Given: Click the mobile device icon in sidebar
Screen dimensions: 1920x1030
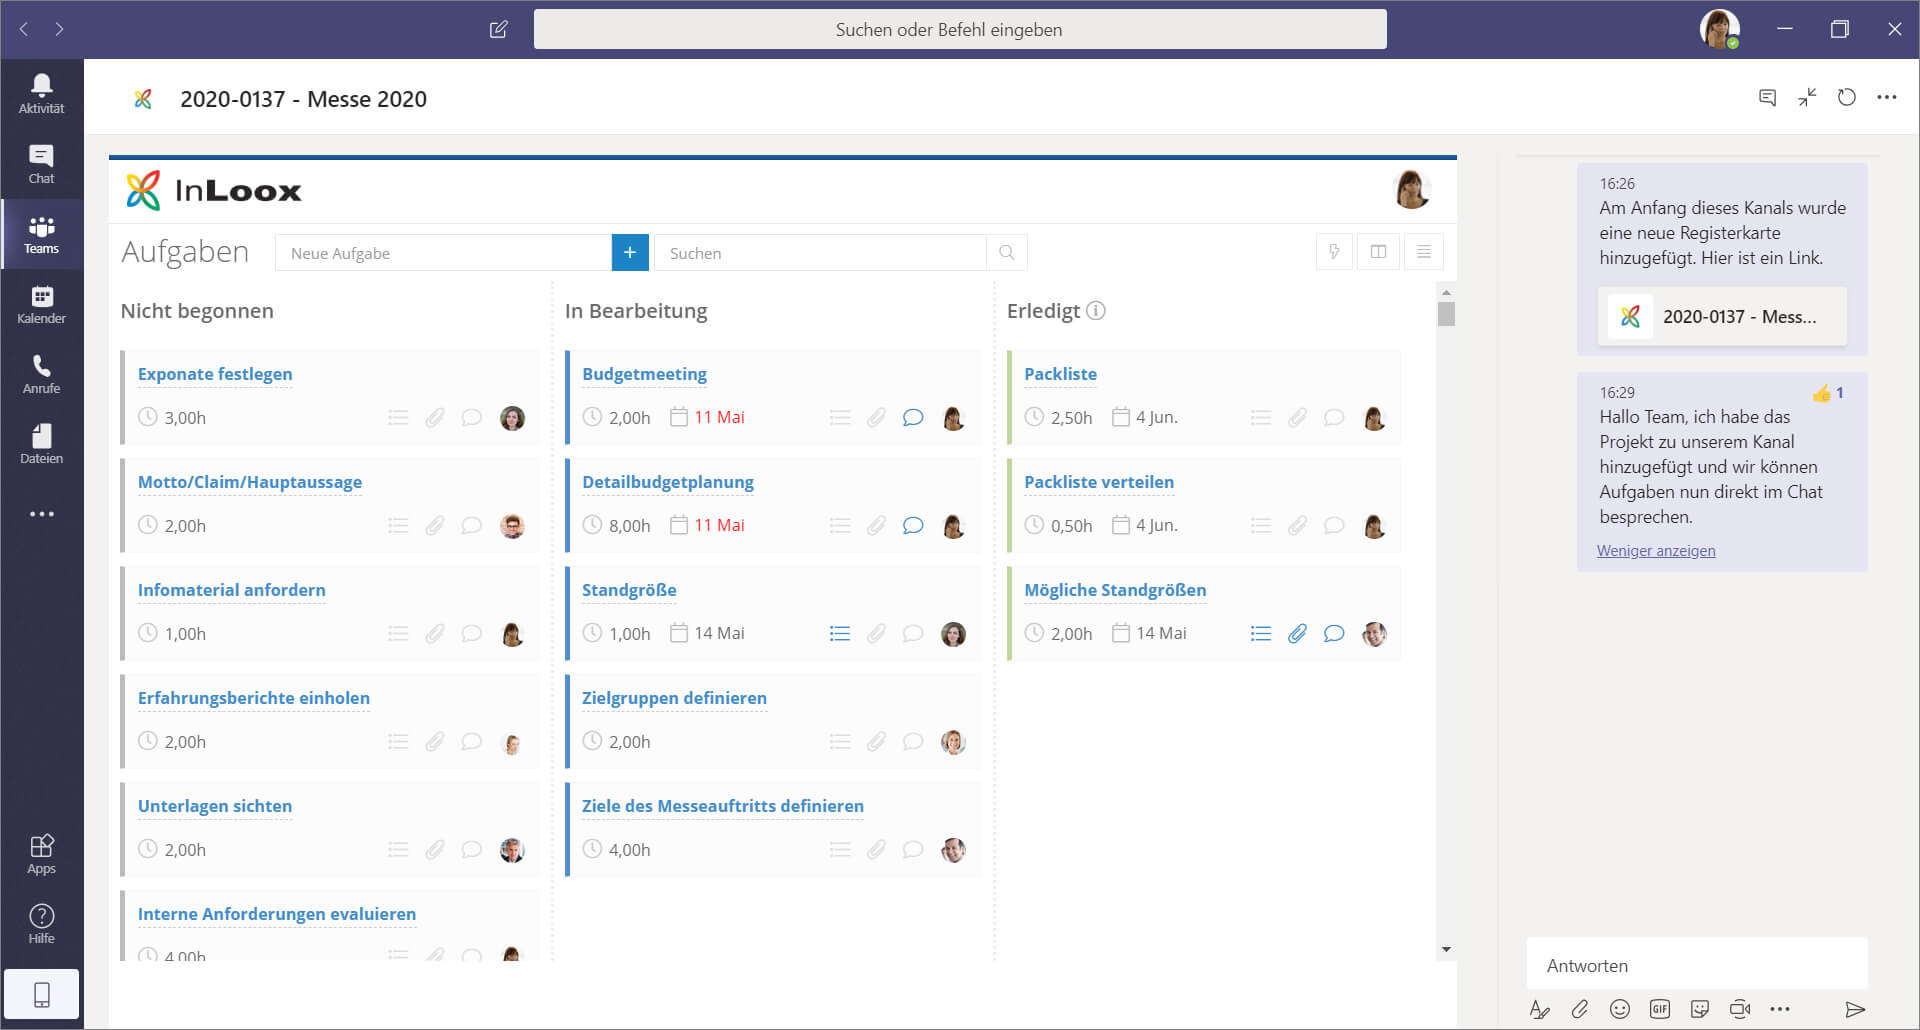Looking at the screenshot, I should pos(41,994).
